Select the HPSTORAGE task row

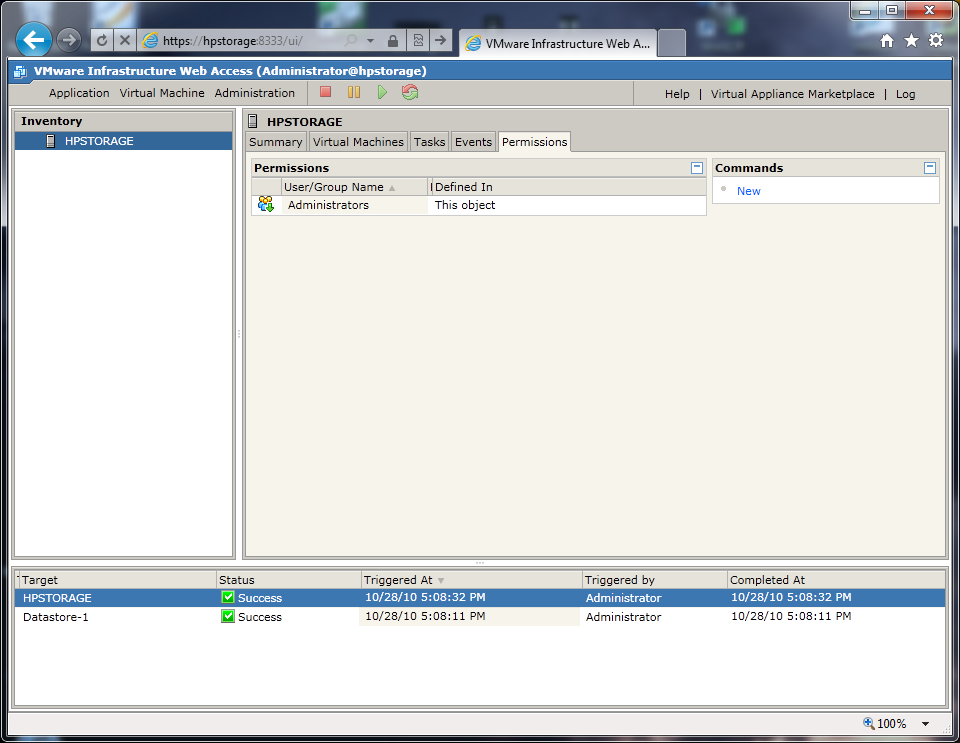tap(480, 598)
